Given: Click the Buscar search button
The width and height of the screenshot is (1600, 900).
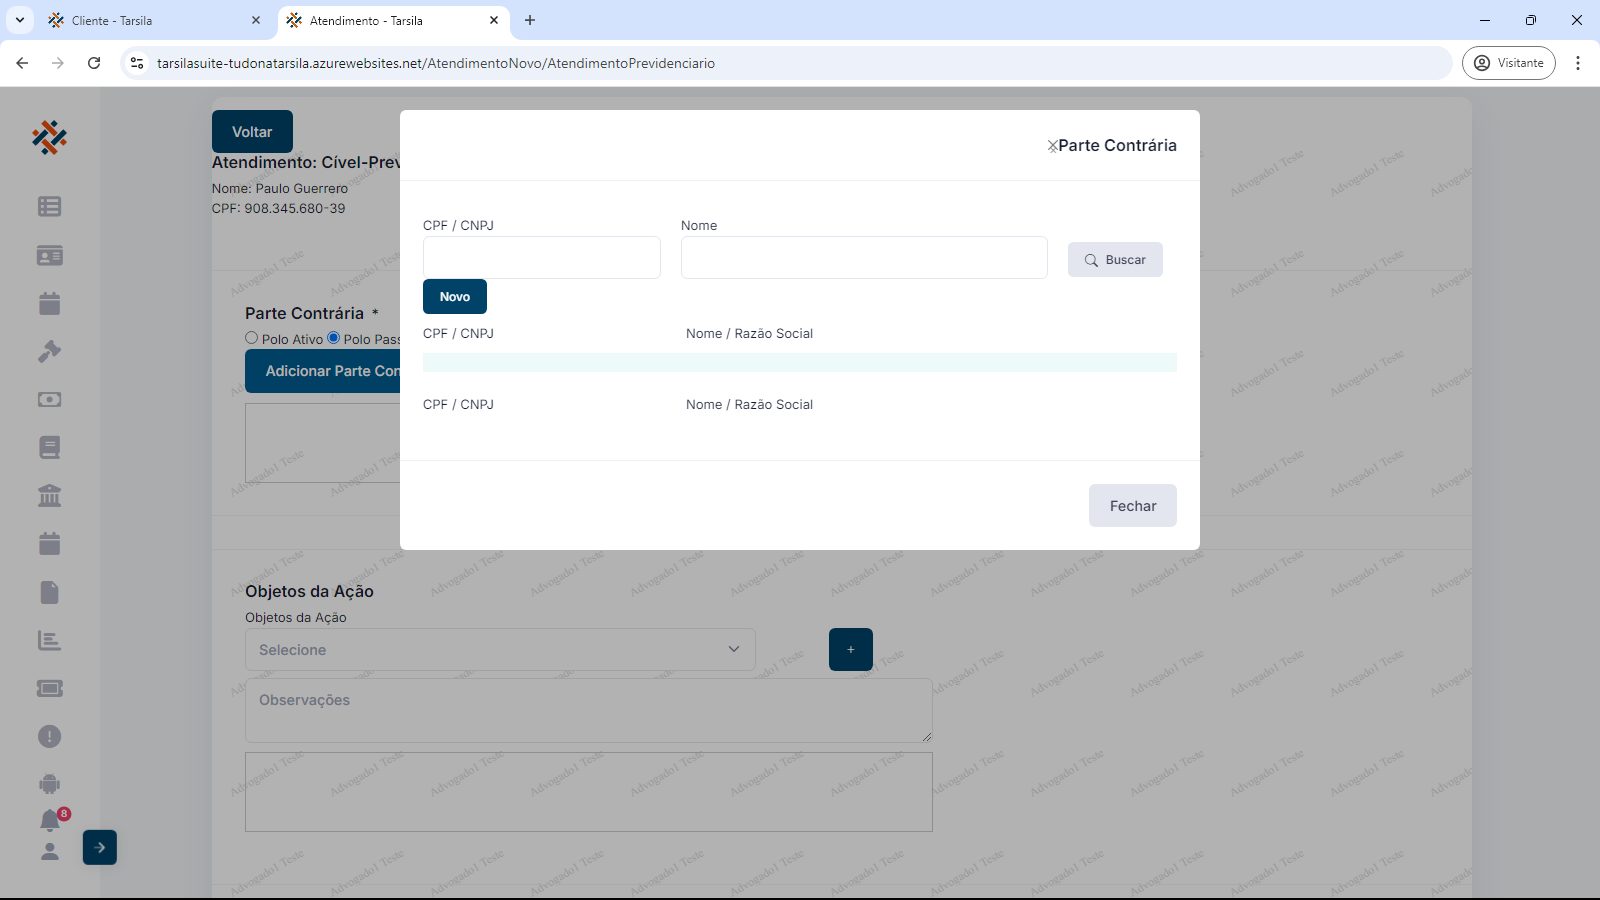Looking at the screenshot, I should [x=1115, y=260].
